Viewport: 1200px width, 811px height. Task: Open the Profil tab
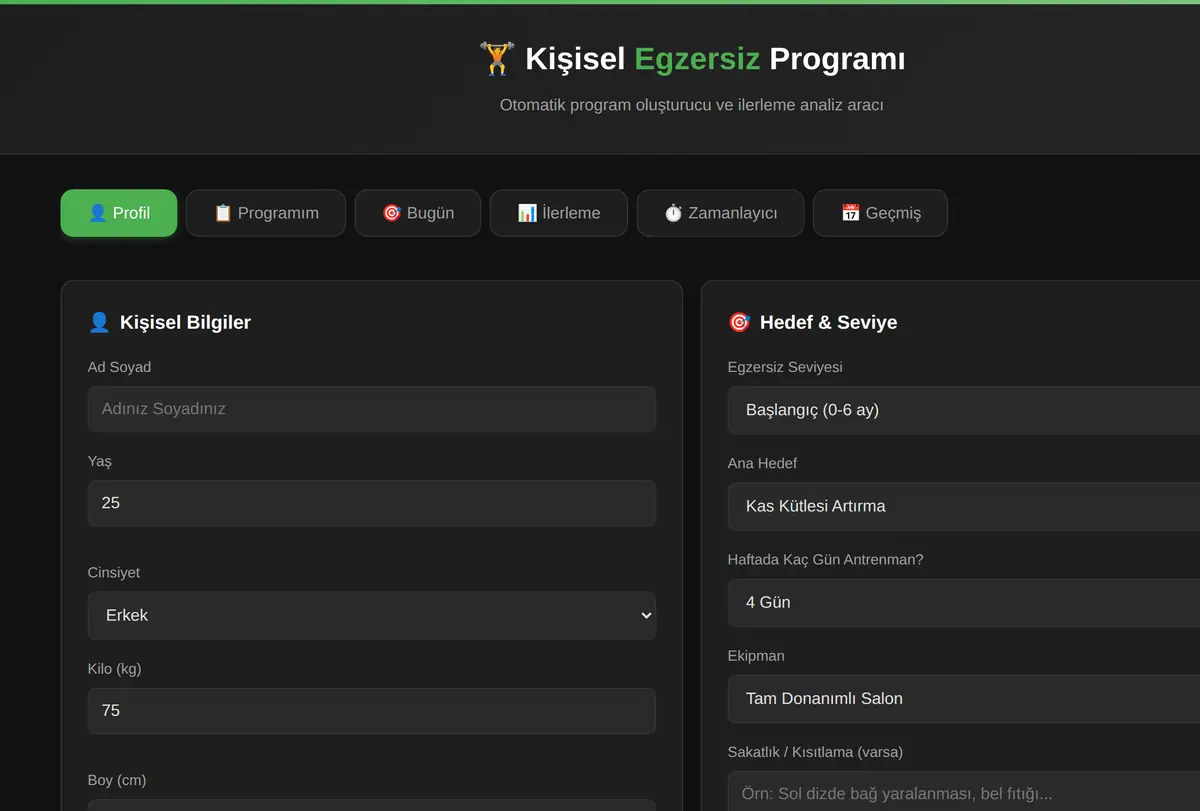tap(119, 213)
